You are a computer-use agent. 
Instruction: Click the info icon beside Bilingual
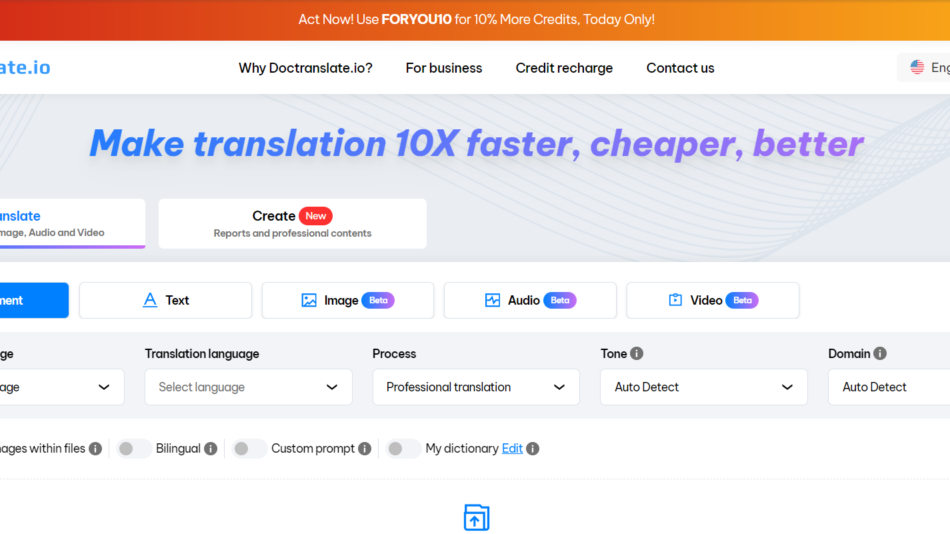(x=210, y=449)
